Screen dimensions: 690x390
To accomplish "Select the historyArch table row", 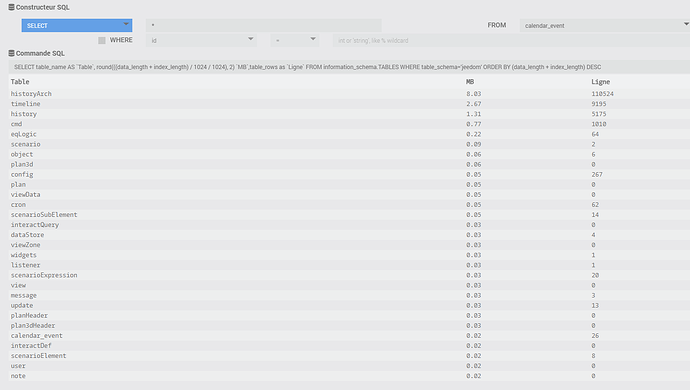I will pos(349,94).
